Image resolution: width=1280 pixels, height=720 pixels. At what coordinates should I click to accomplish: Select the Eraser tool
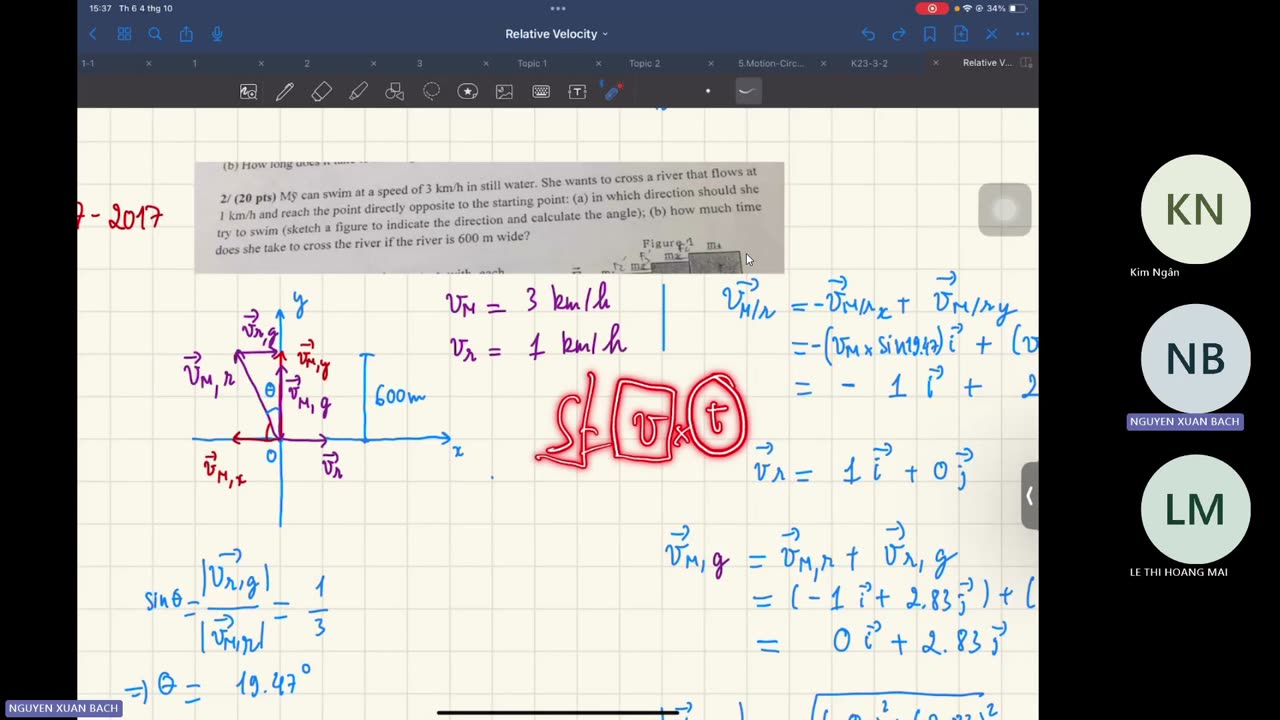(x=321, y=92)
